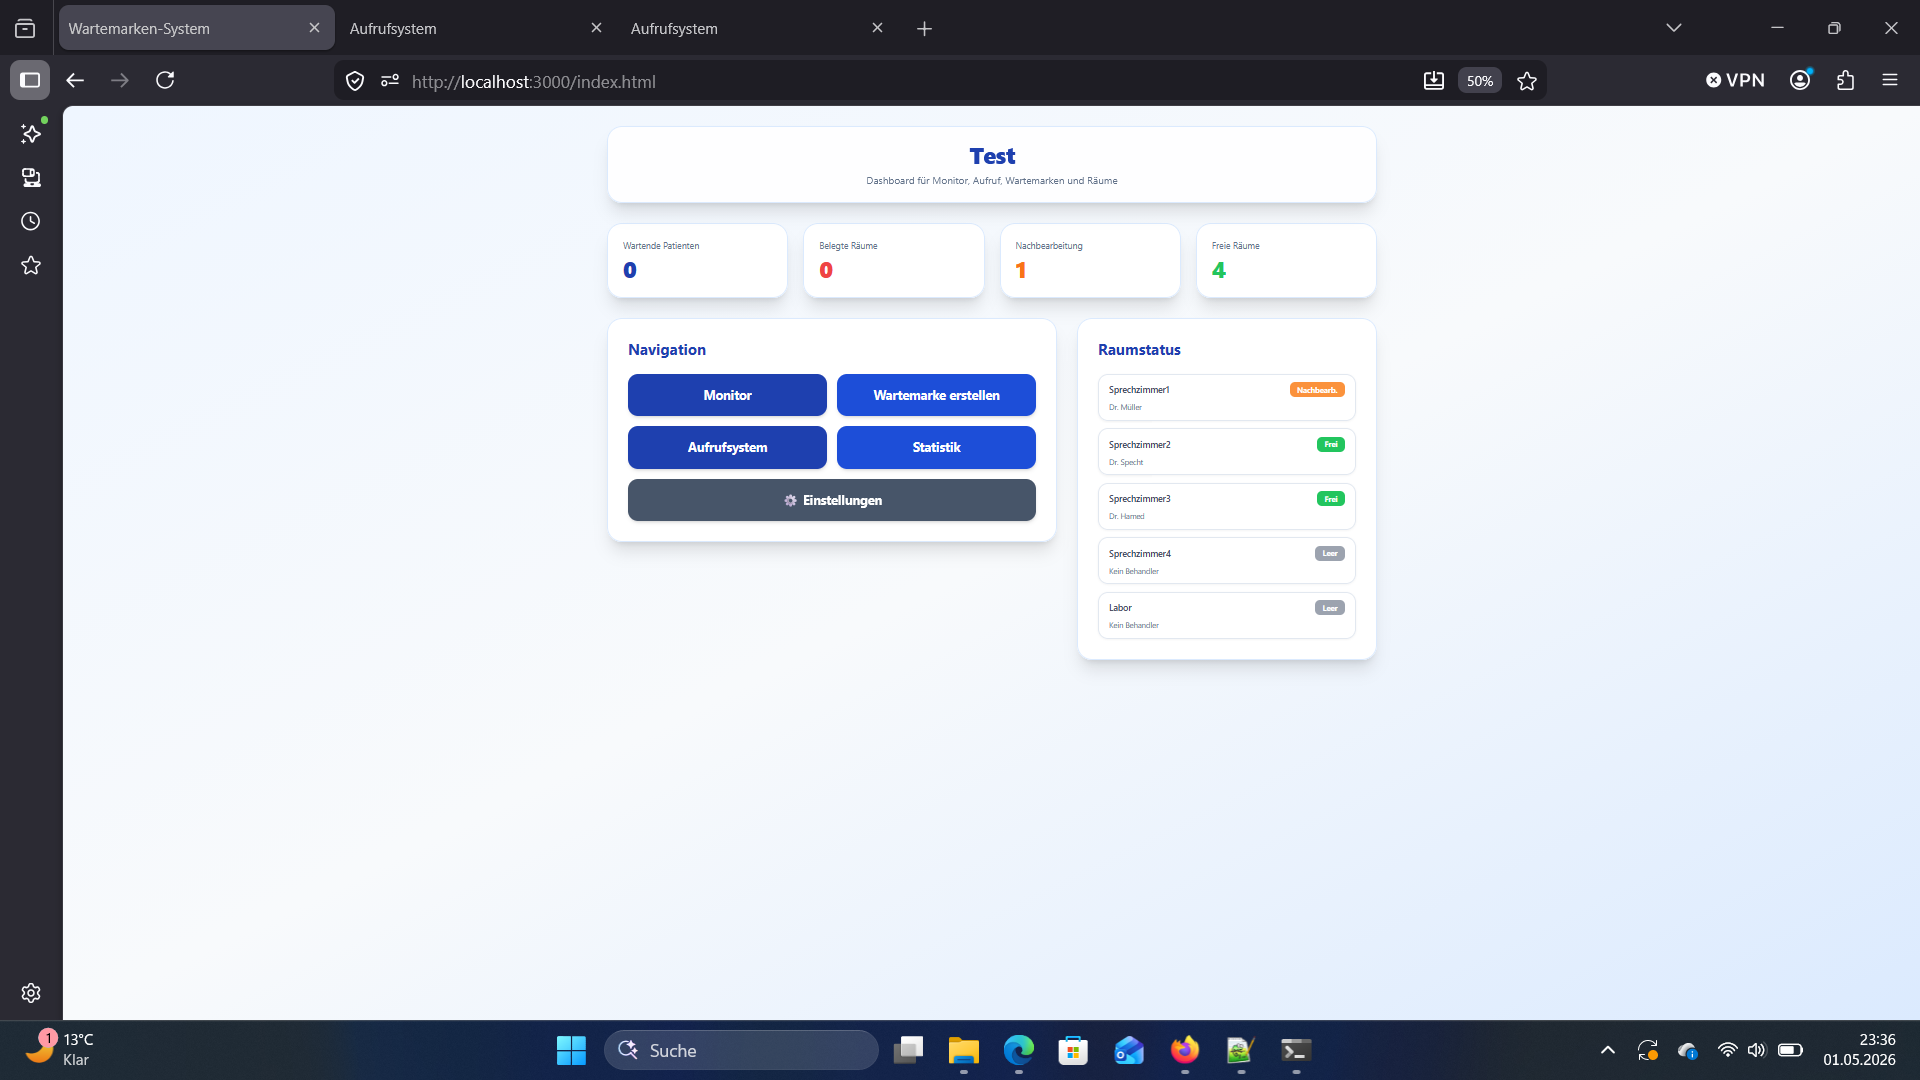Open the Aufrufsystem navigation button
This screenshot has height=1080, width=1920.
tap(727, 447)
